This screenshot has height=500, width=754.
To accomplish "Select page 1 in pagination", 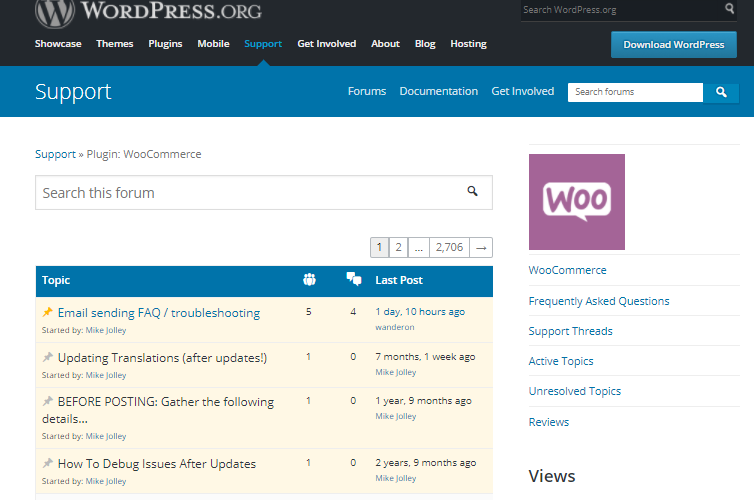I will [379, 248].
